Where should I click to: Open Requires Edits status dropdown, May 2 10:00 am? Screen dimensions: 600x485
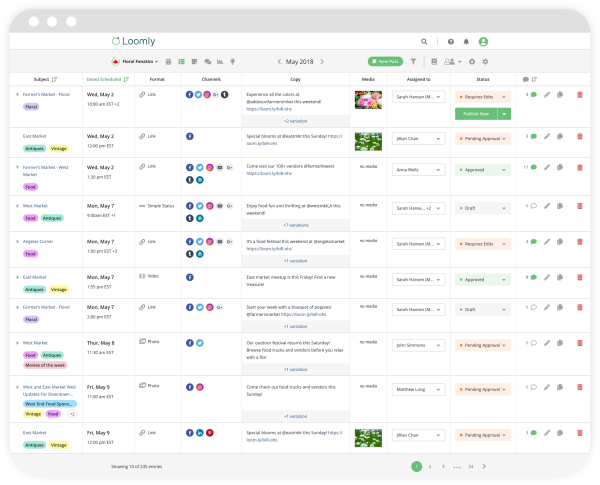(483, 97)
